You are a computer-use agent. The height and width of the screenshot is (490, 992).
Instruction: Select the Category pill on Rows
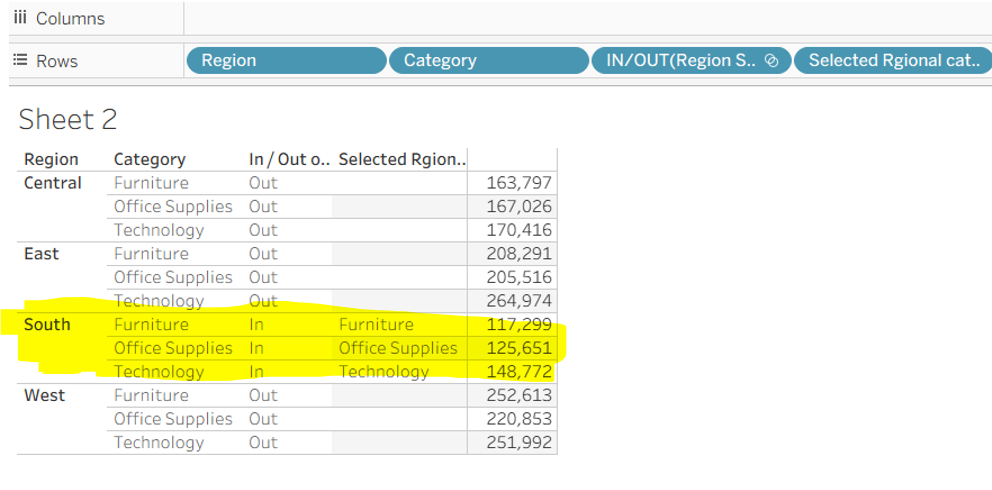pos(488,61)
